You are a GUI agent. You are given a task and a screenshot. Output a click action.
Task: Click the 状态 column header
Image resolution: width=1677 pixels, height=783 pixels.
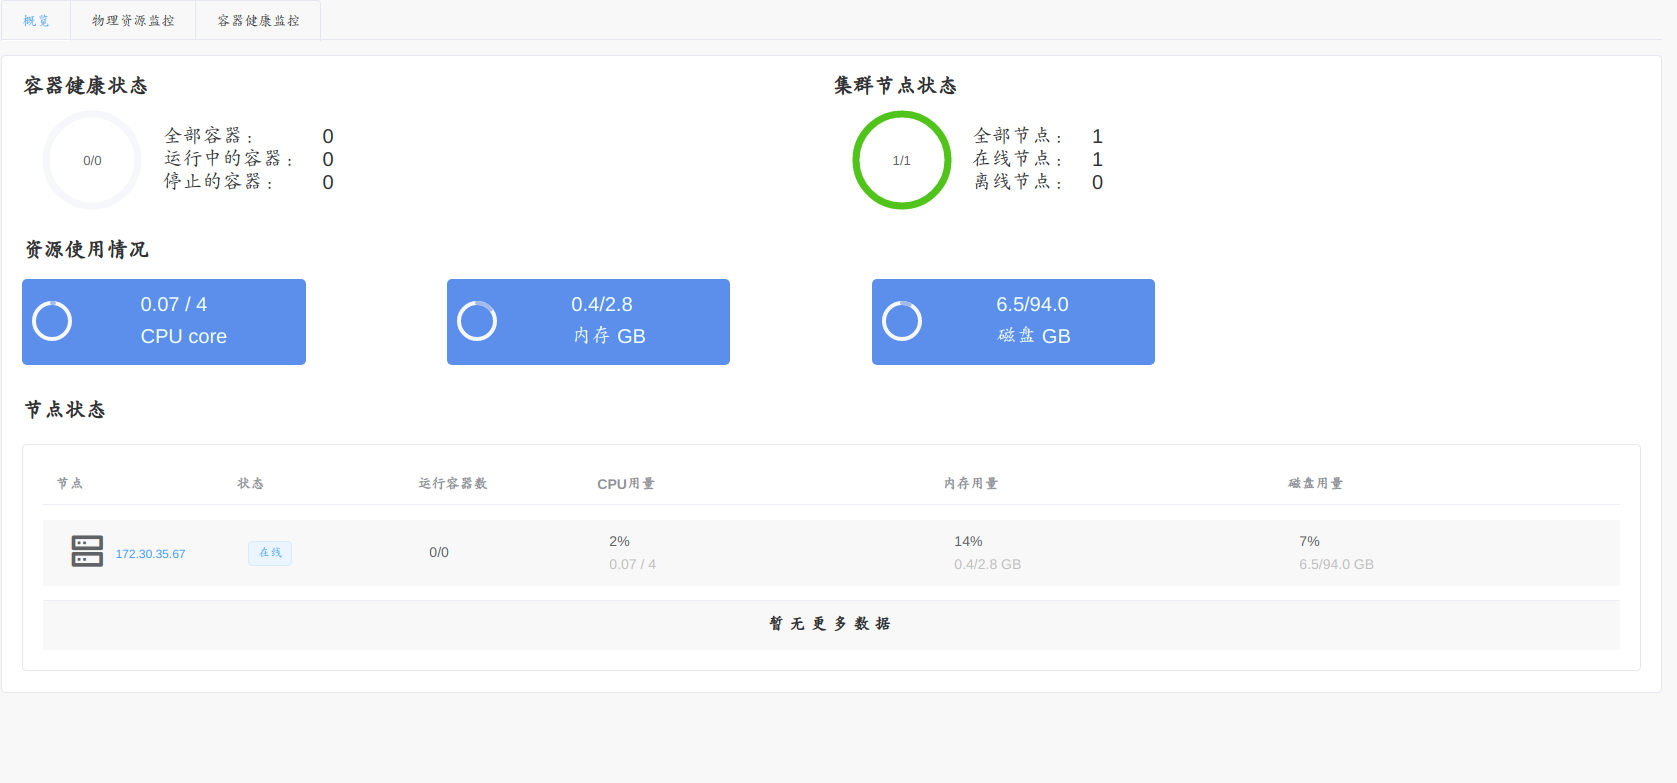(250, 484)
